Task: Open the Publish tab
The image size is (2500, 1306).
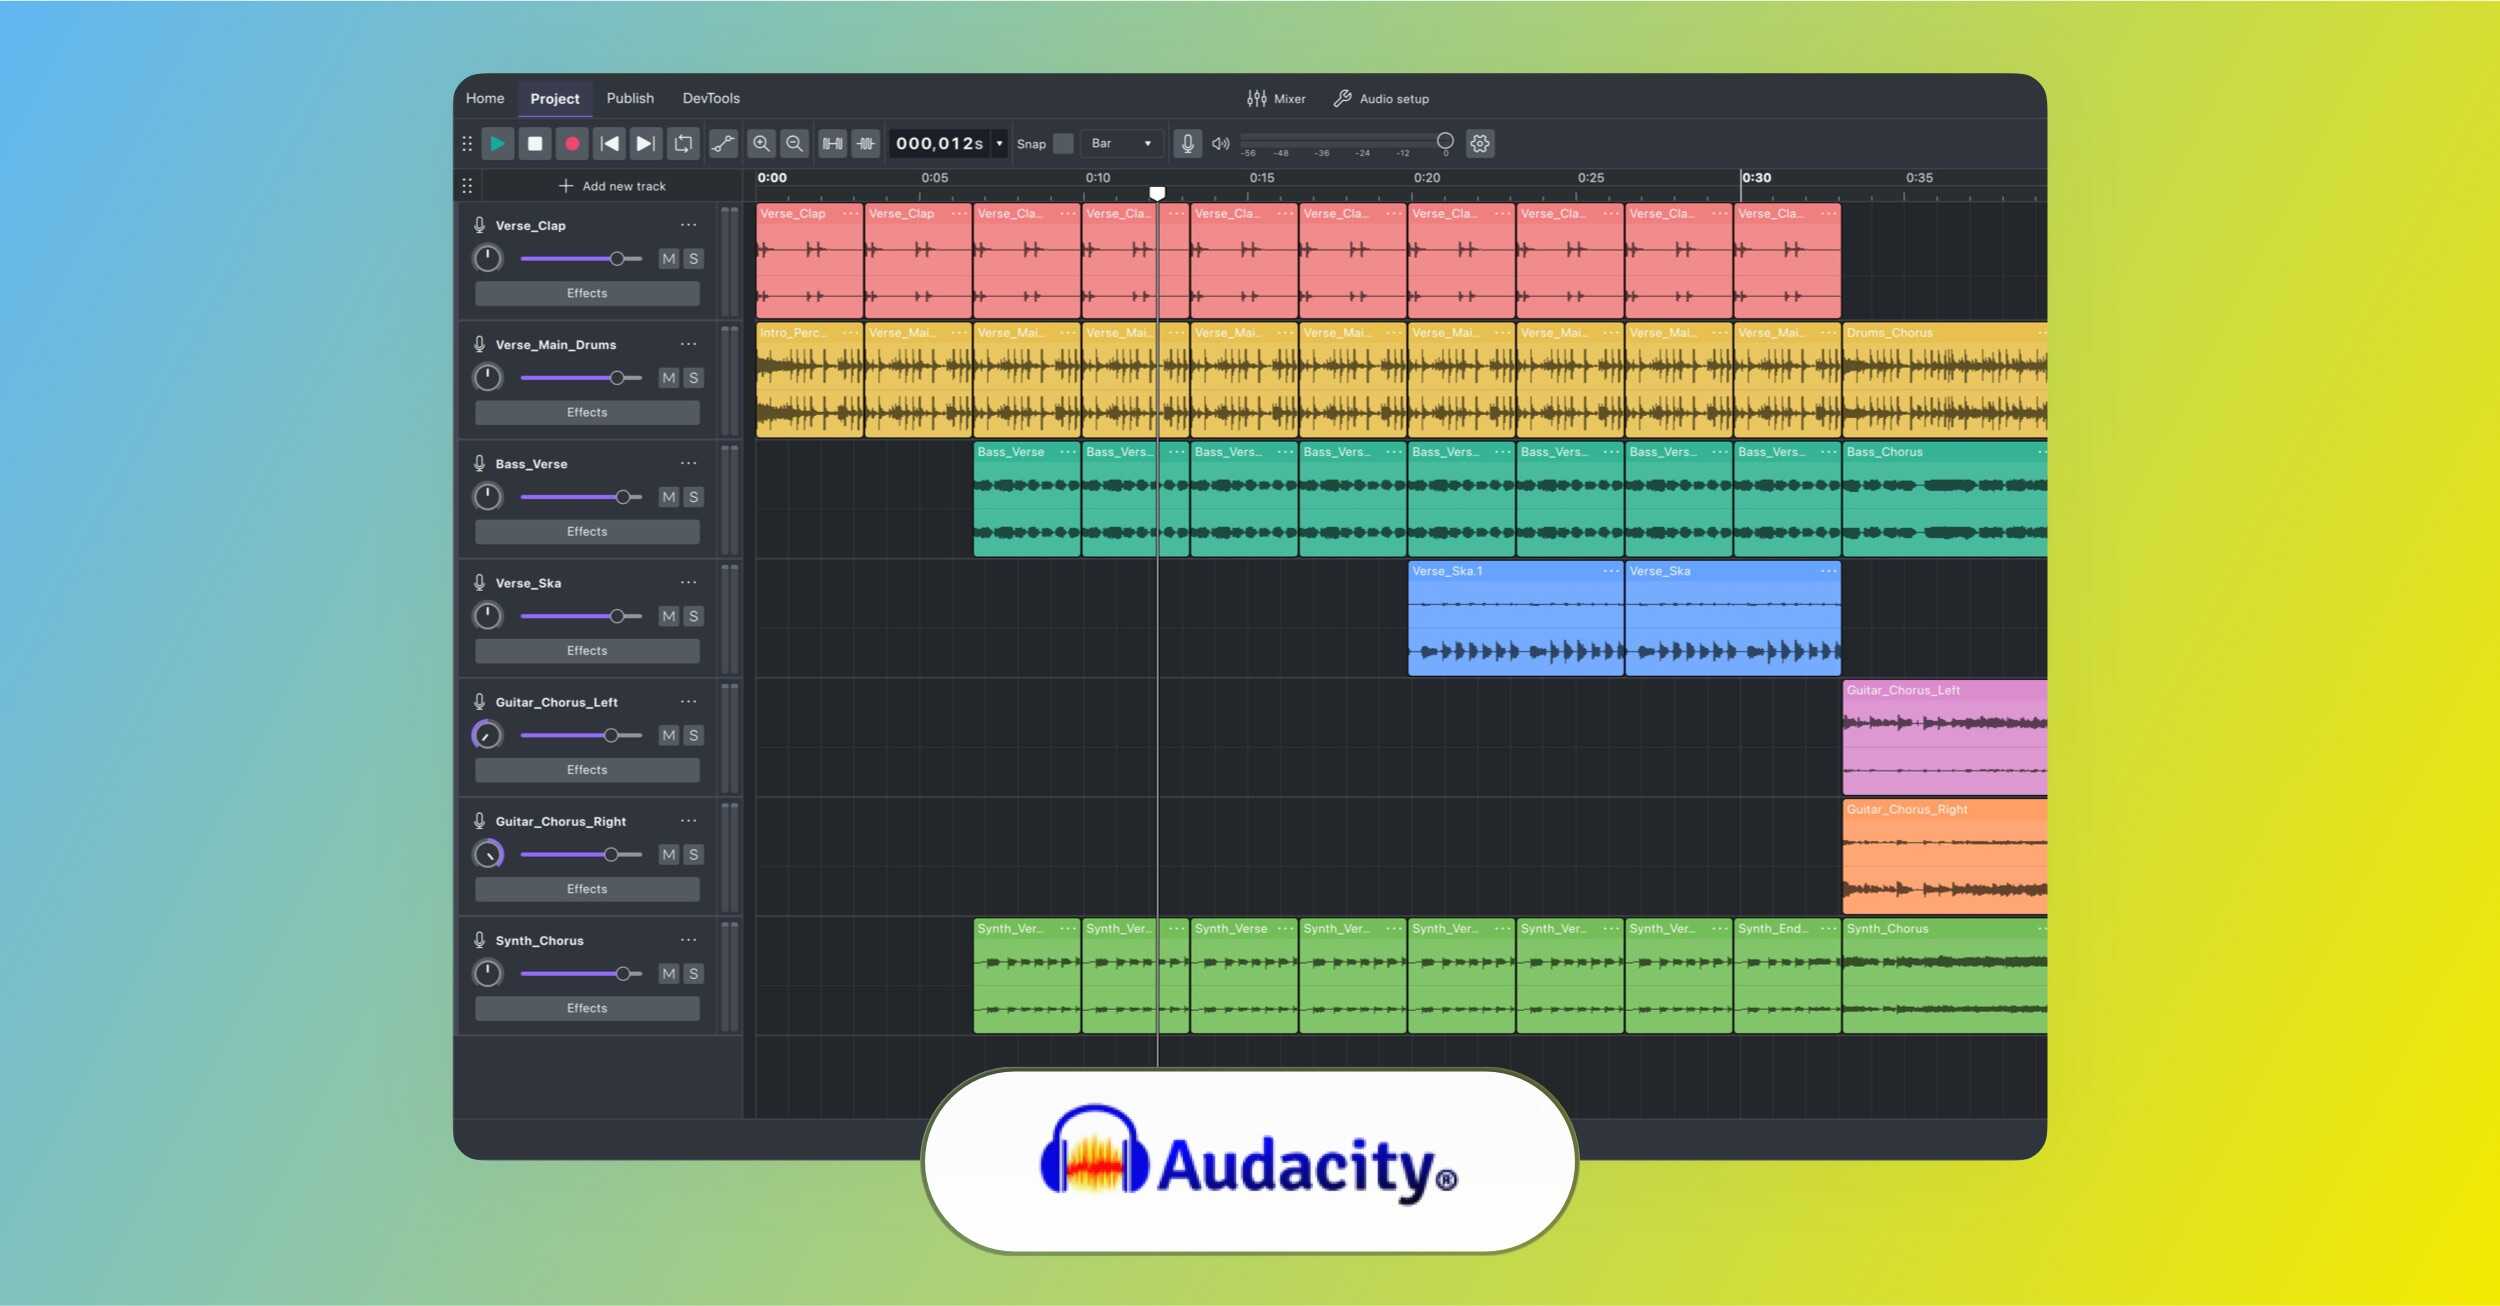Action: coord(630,98)
